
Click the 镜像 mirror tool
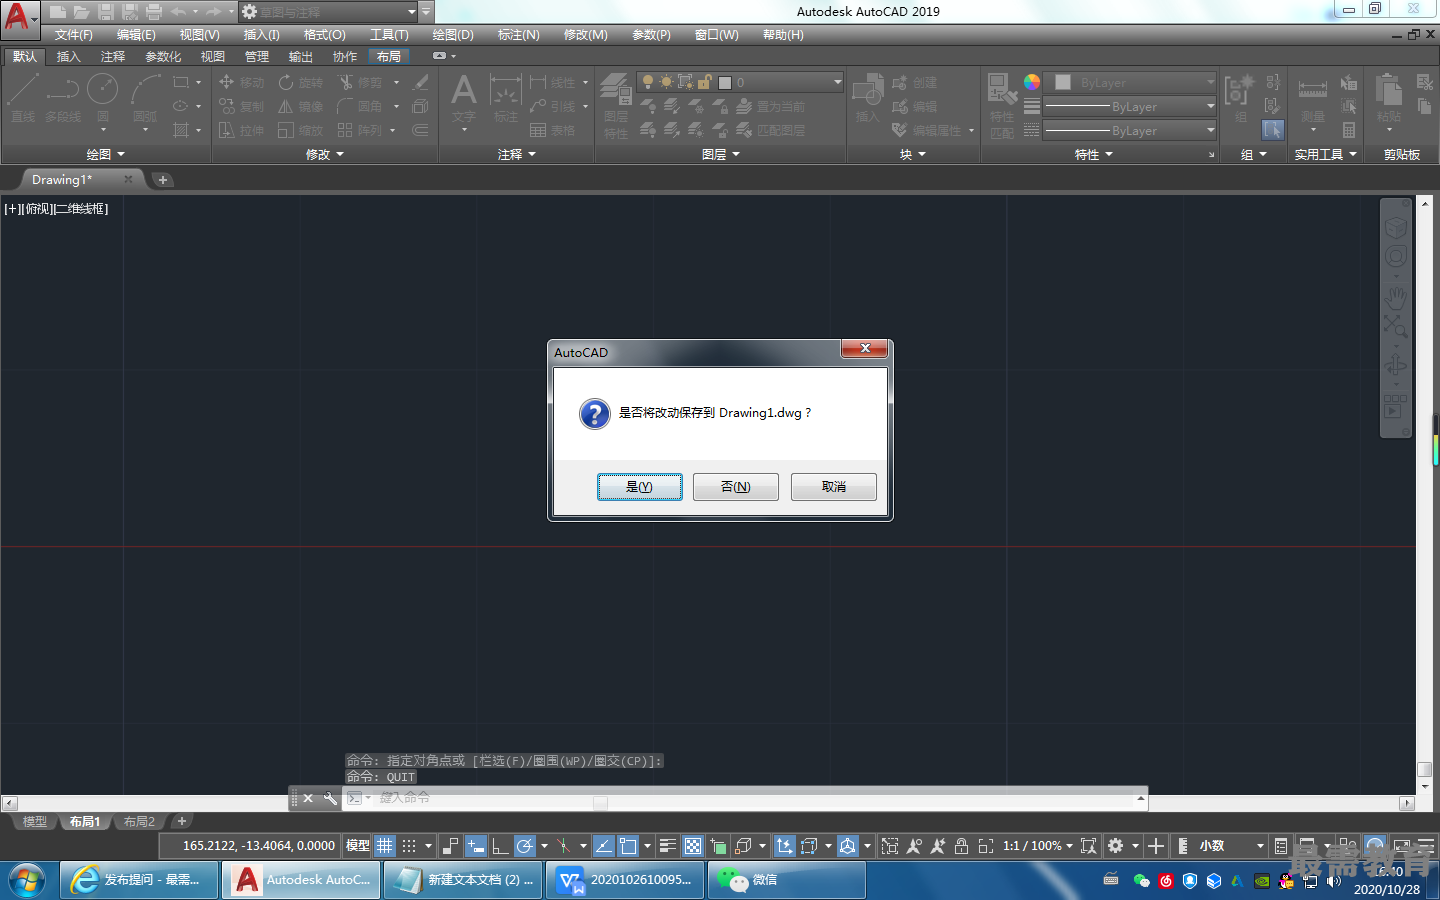[x=301, y=106]
